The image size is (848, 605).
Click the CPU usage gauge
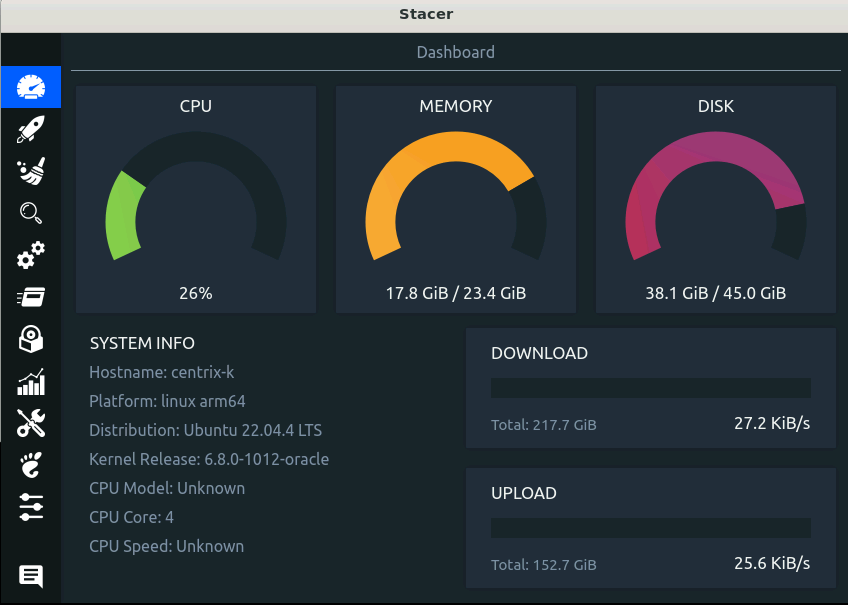pos(196,197)
